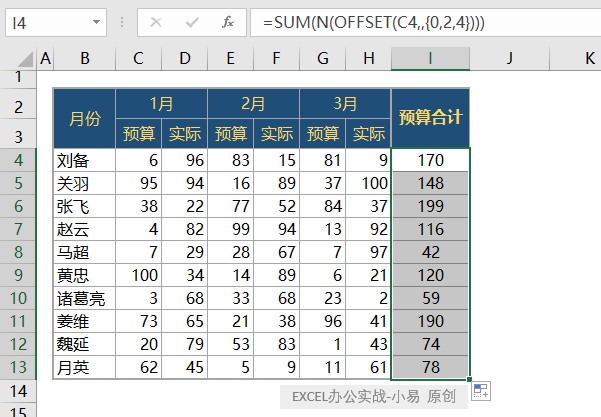Open the Auto Fill Options button
This screenshot has height=417, width=601.
481,391
